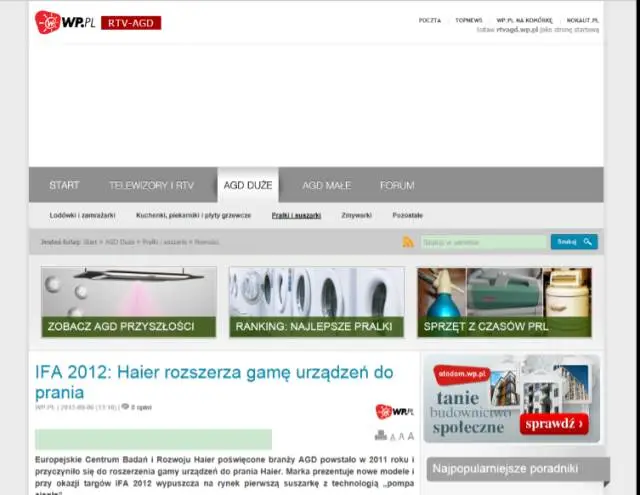Open the ZOBACZ AGD PRZYSZŁOŚCI banner
Image resolution: width=640 pixels, height=495 pixels.
click(129, 302)
